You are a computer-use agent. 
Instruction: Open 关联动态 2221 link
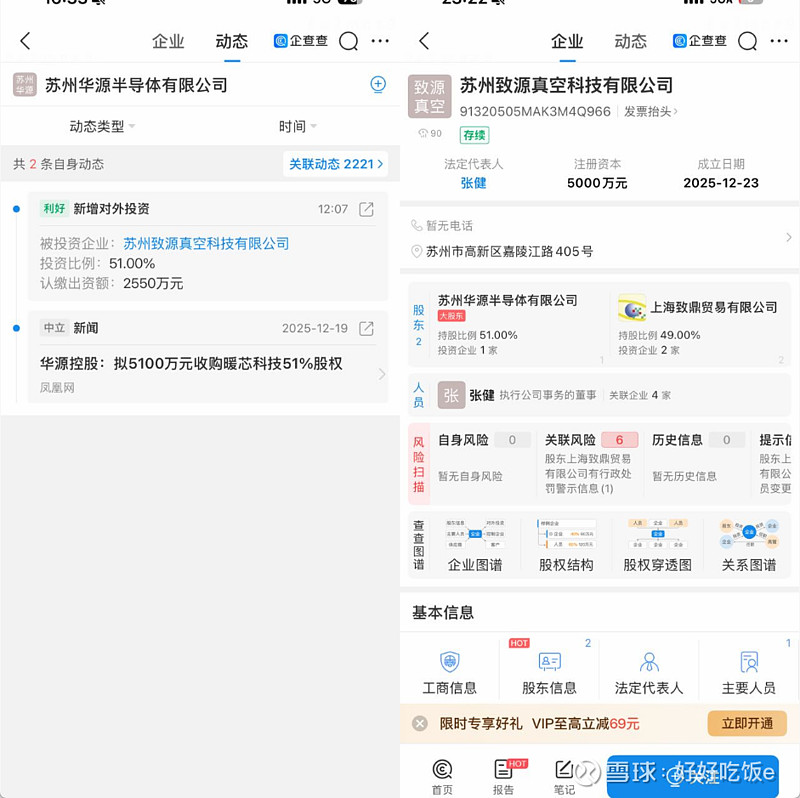336,164
